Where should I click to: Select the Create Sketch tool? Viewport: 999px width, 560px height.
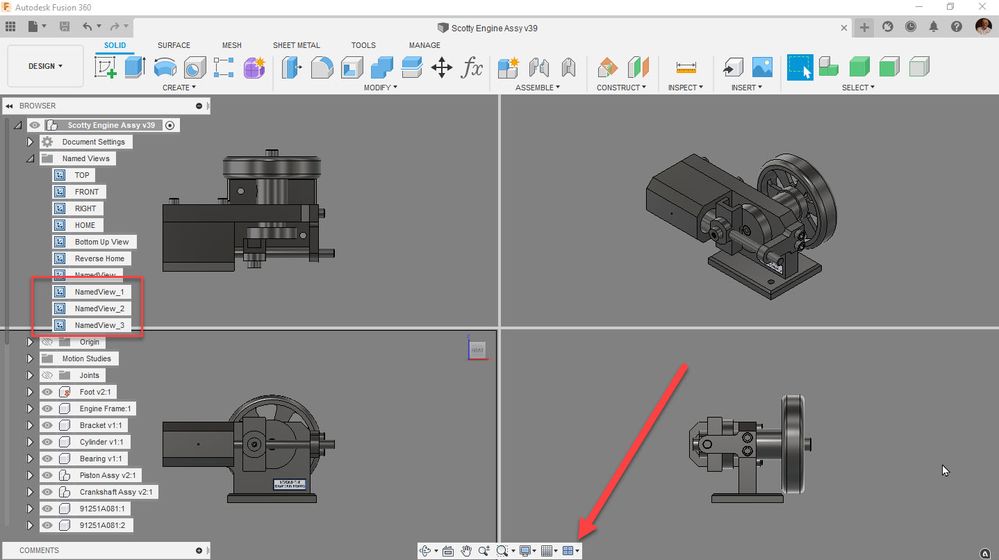tap(105, 67)
